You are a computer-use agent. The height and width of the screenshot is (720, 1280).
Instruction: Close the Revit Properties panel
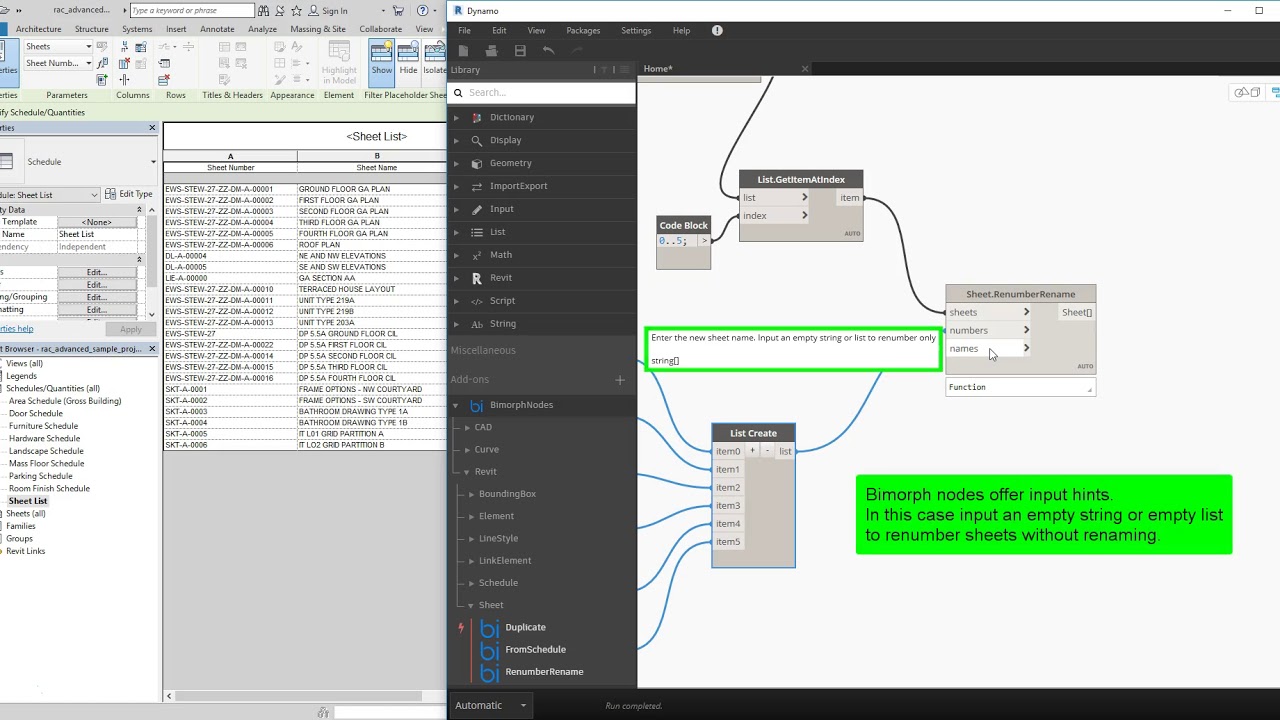(x=152, y=128)
